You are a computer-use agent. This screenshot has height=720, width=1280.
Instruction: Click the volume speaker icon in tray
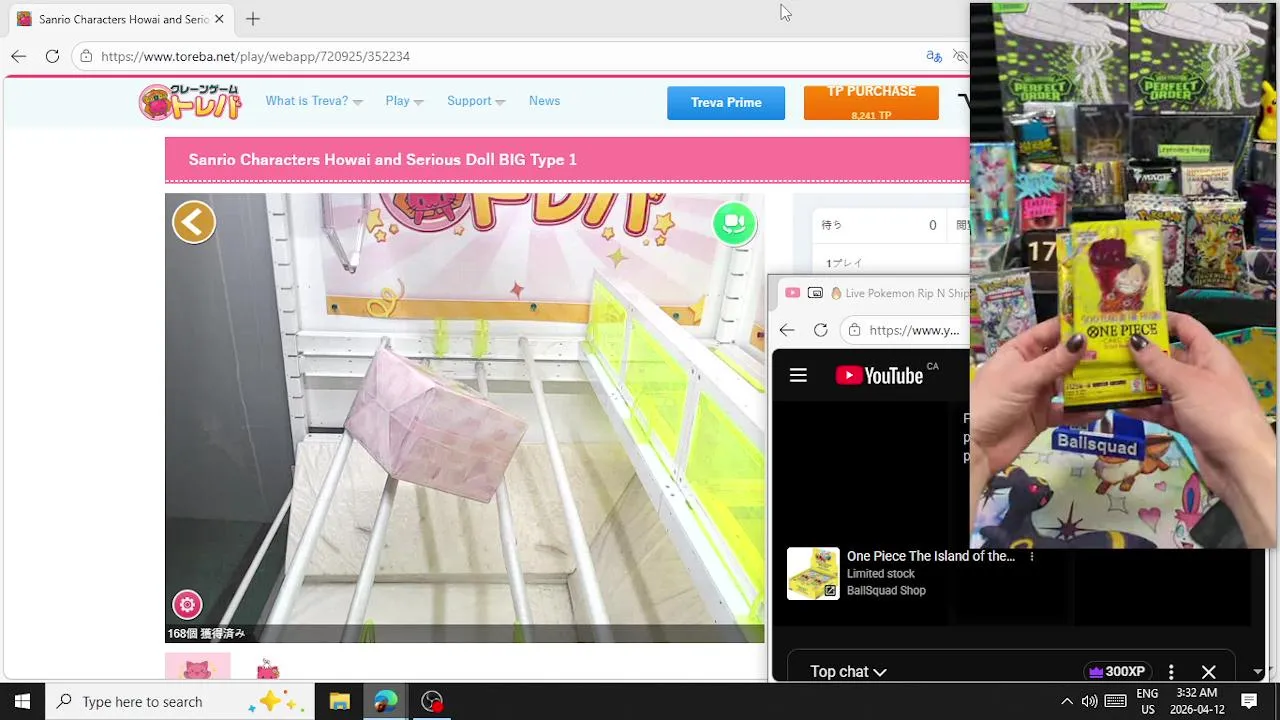[1090, 701]
